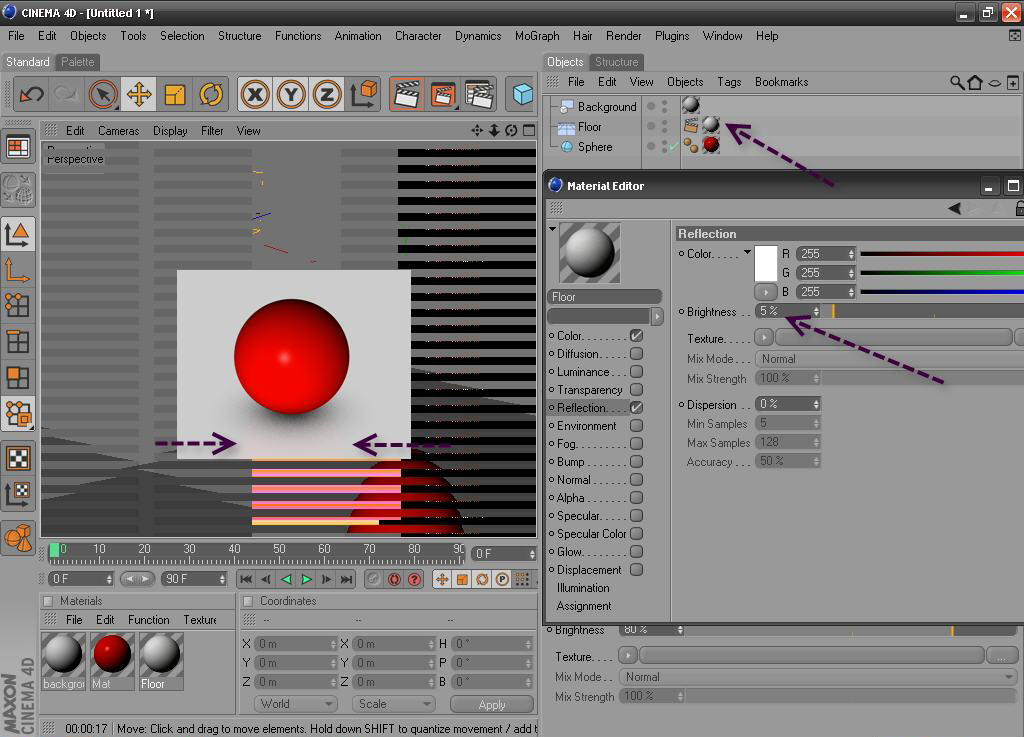Image resolution: width=1024 pixels, height=737 pixels.
Task: Click the Apply button in Coordinates
Action: (x=492, y=704)
